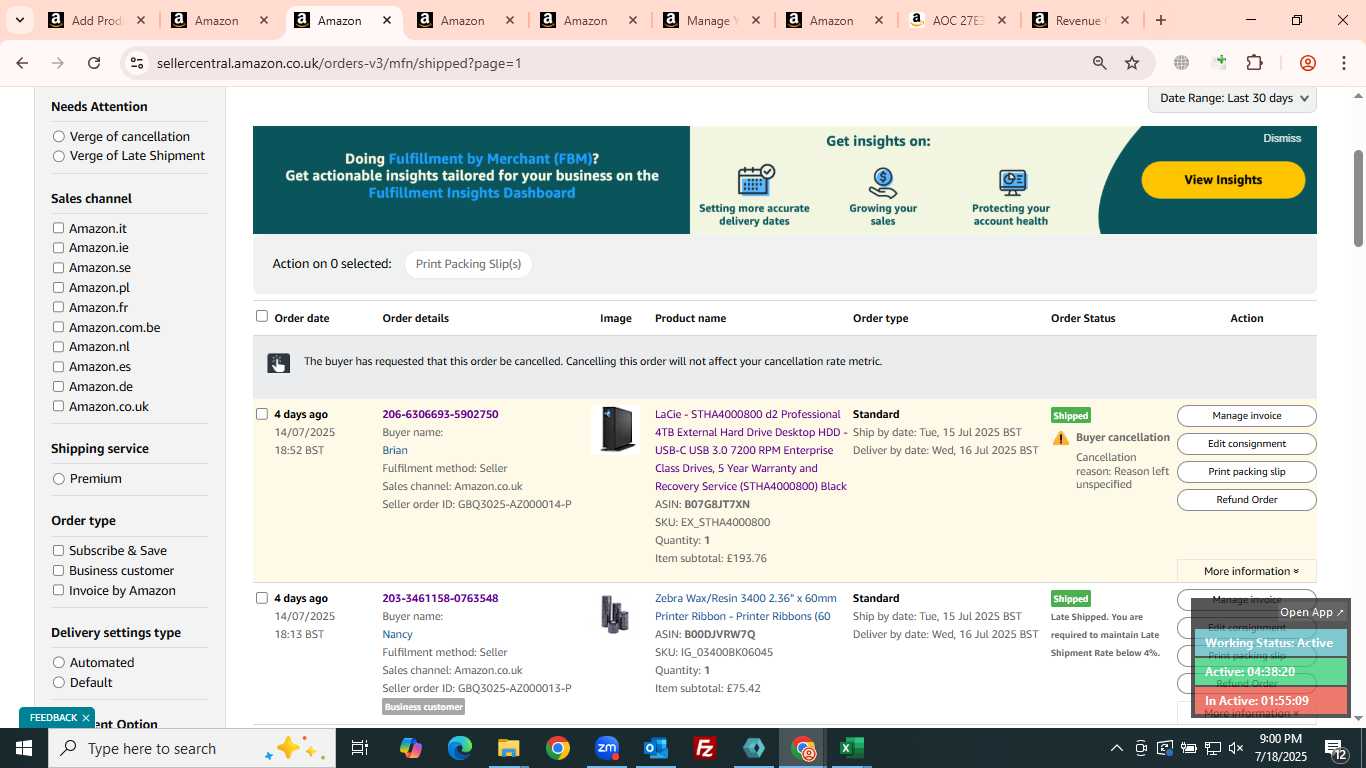Select order 206-6306693-5902750 checkbox

pos(262,414)
